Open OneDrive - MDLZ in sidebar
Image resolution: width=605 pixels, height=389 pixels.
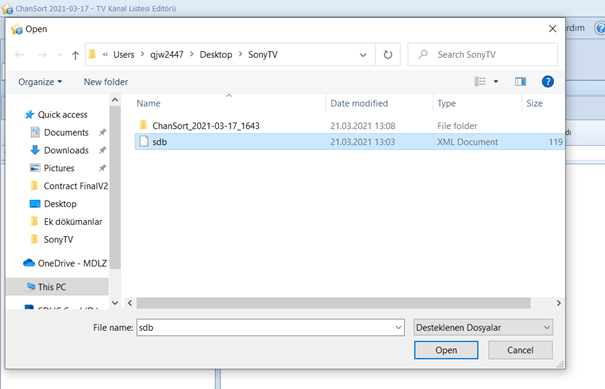[72, 263]
